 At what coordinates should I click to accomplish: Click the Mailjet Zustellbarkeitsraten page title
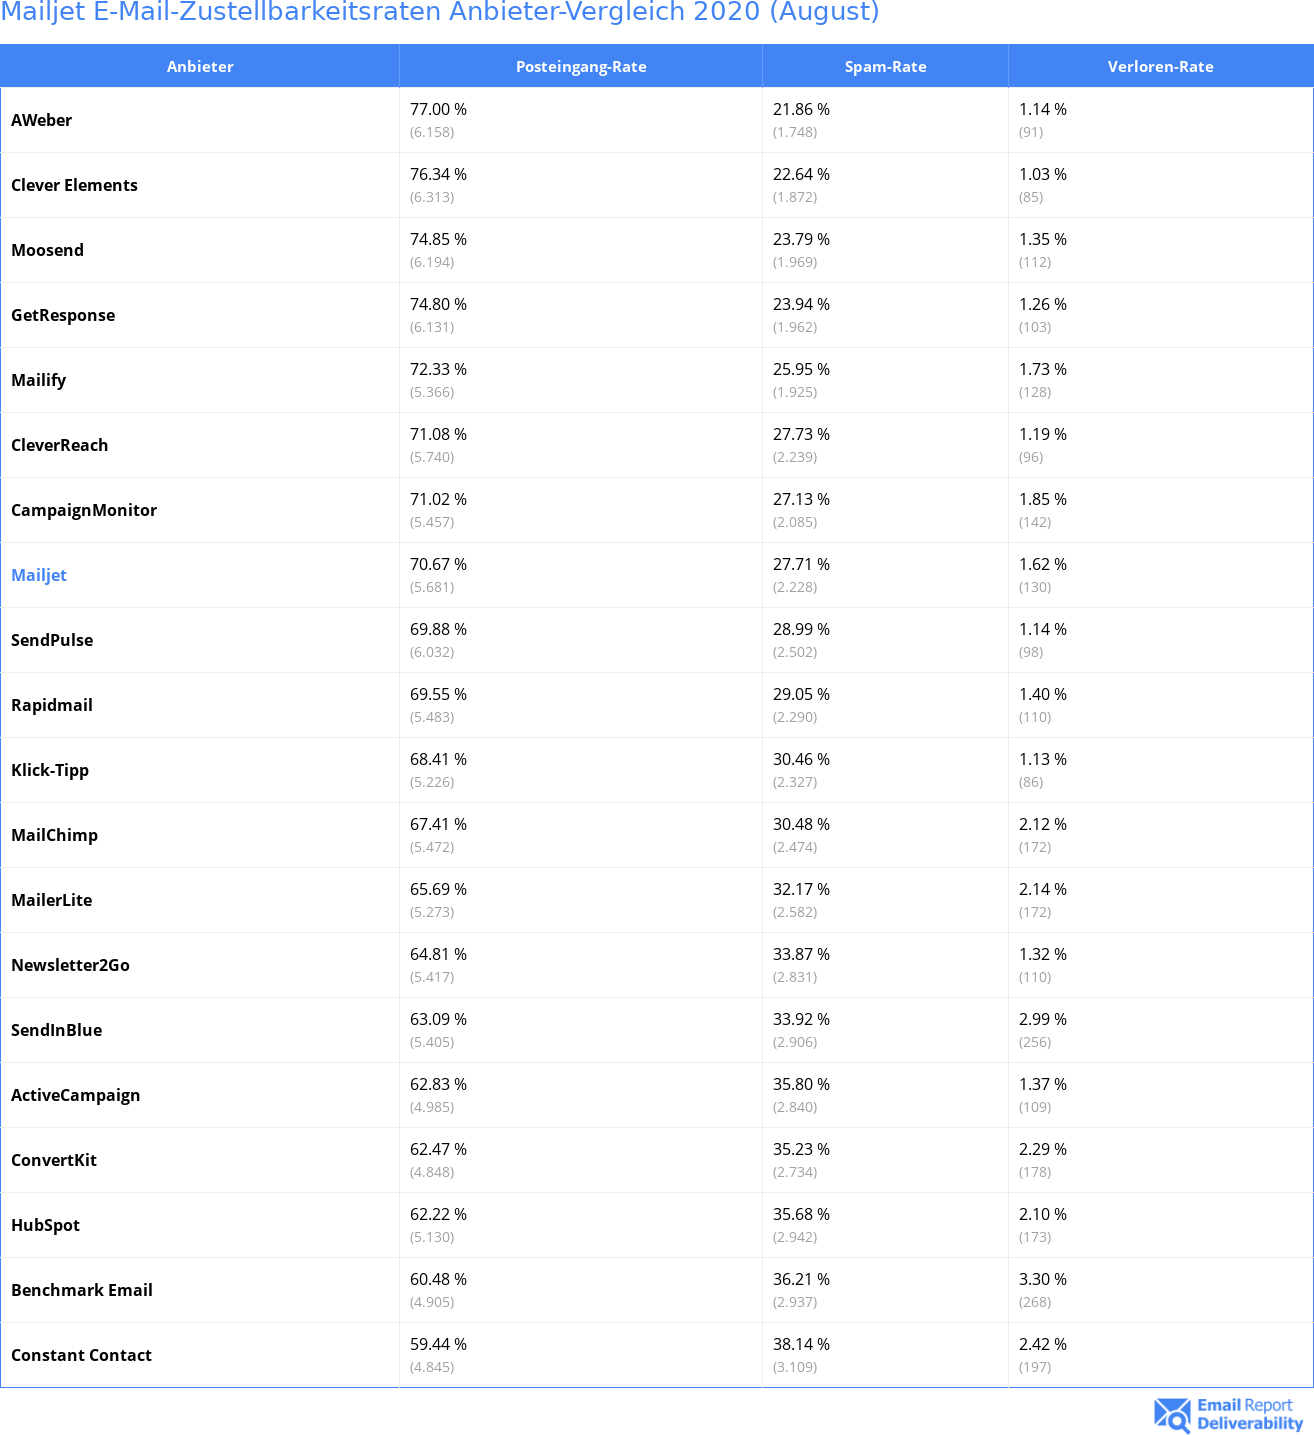click(x=440, y=12)
